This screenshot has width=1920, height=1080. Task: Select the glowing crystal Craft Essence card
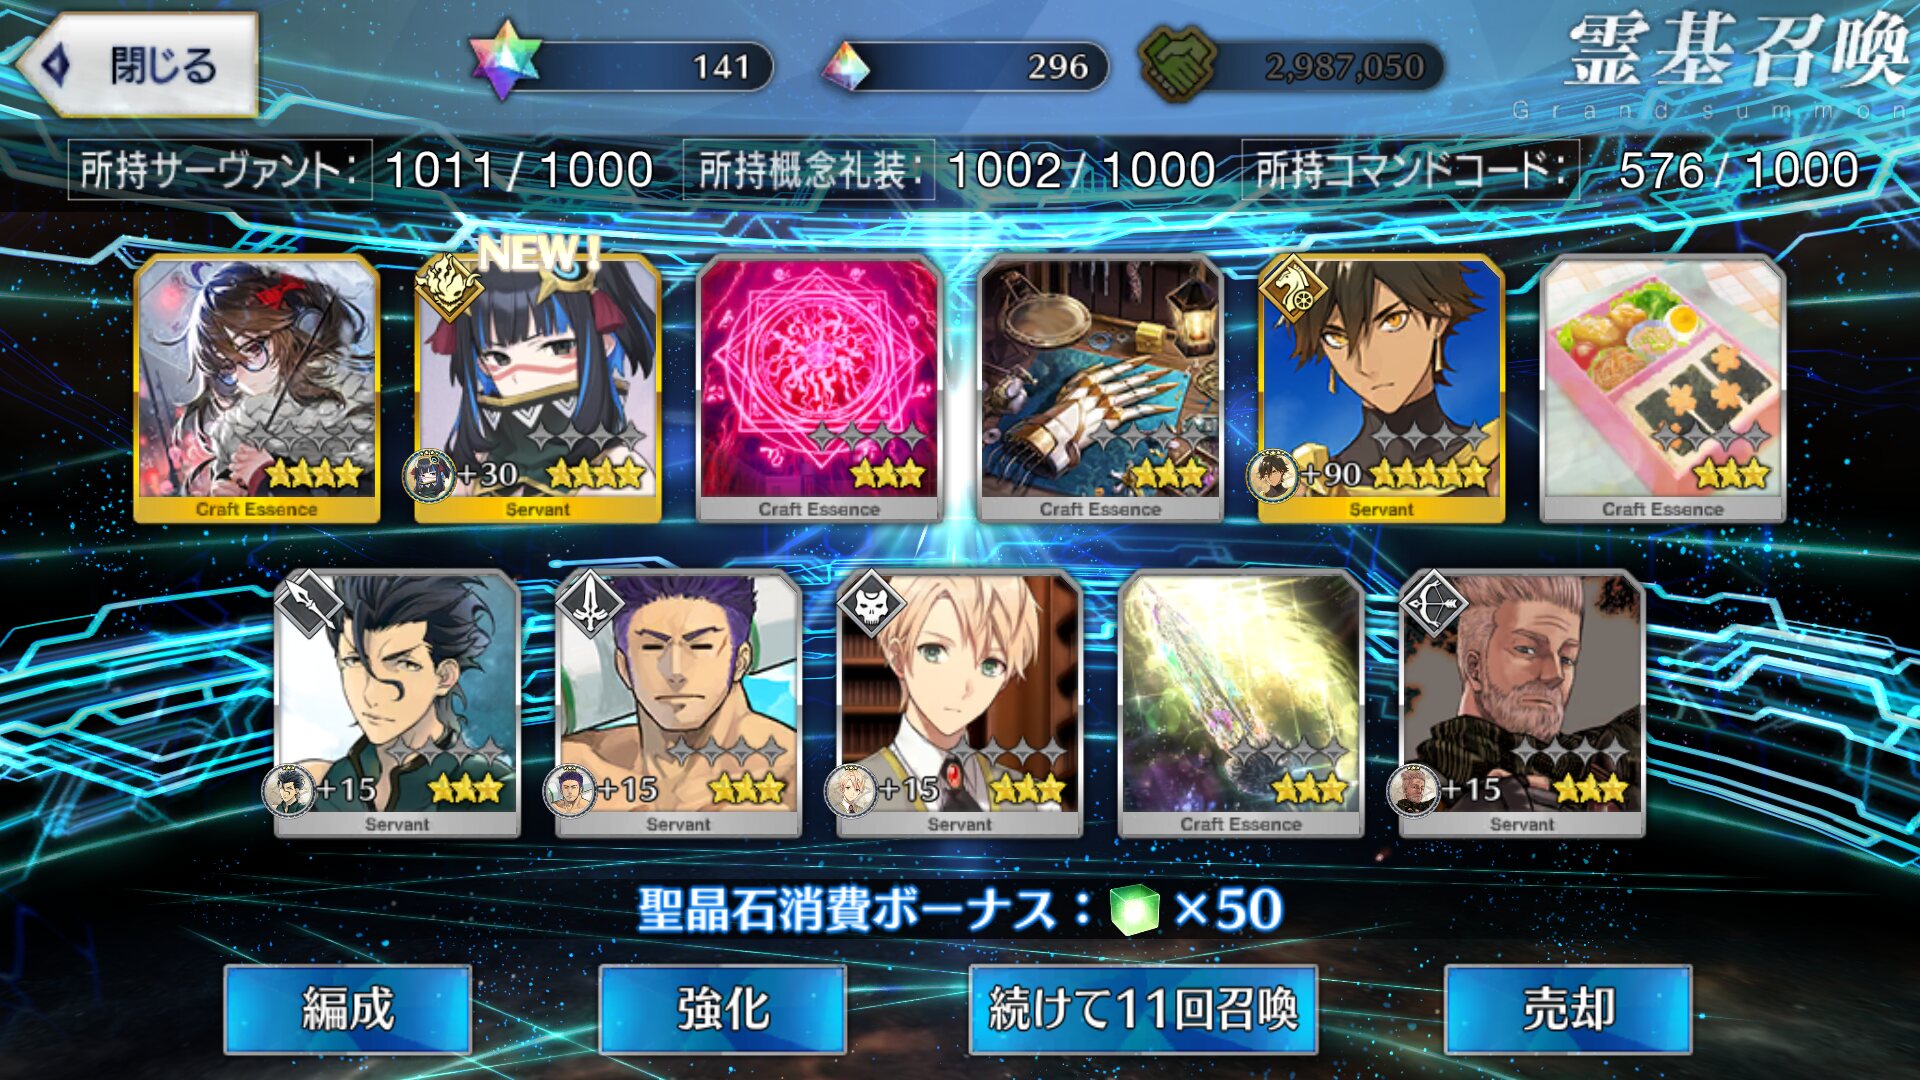[x=1240, y=704]
